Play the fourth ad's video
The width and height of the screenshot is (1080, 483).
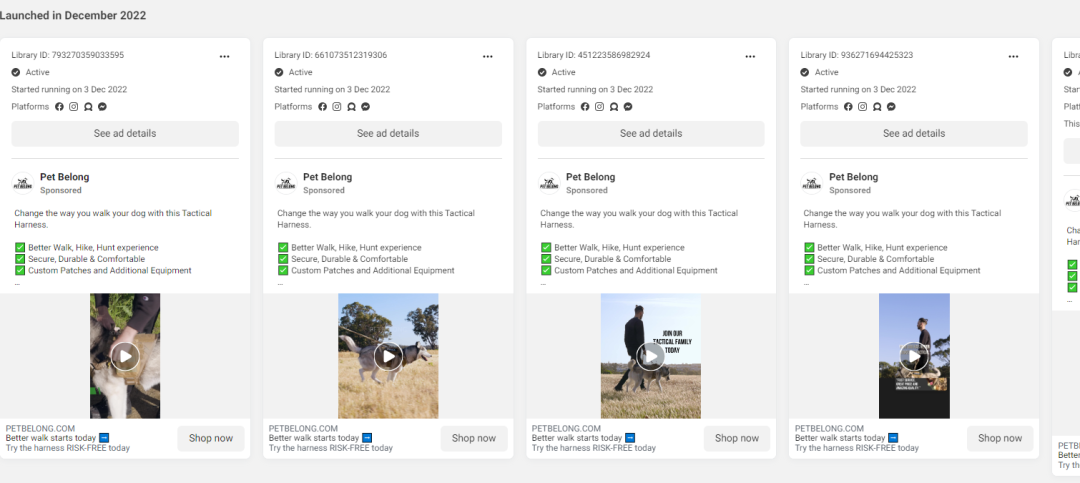pos(914,356)
